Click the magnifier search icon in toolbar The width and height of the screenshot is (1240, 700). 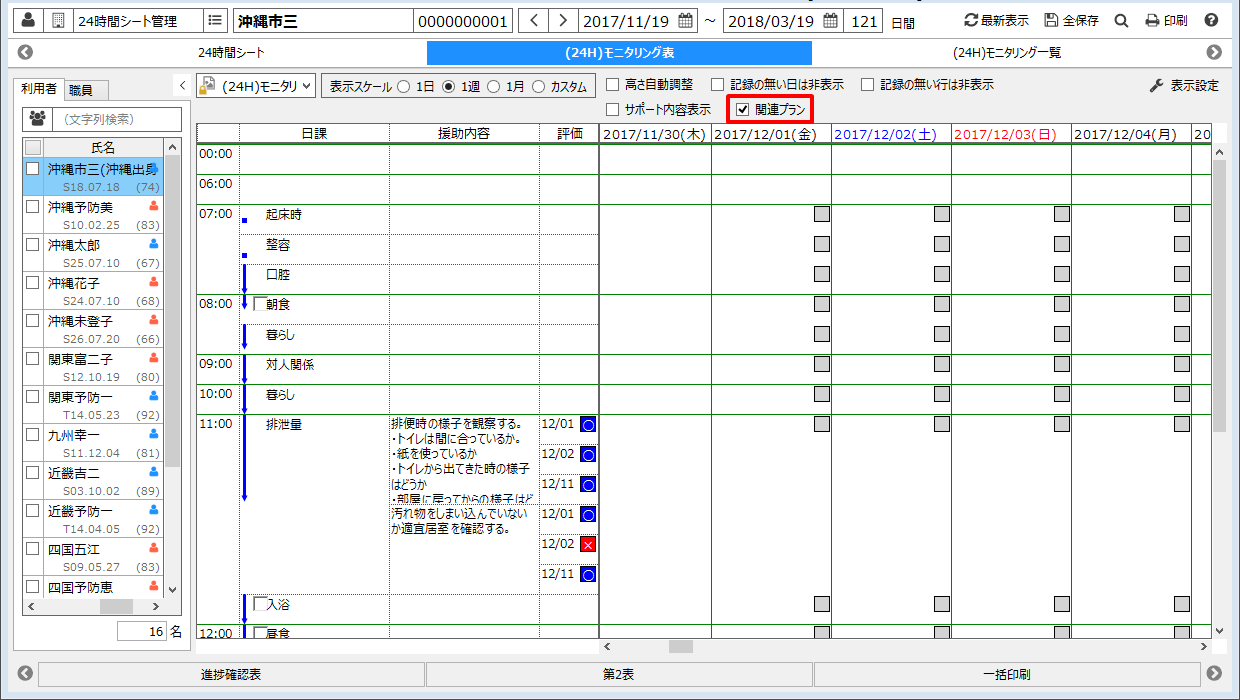coord(1121,20)
